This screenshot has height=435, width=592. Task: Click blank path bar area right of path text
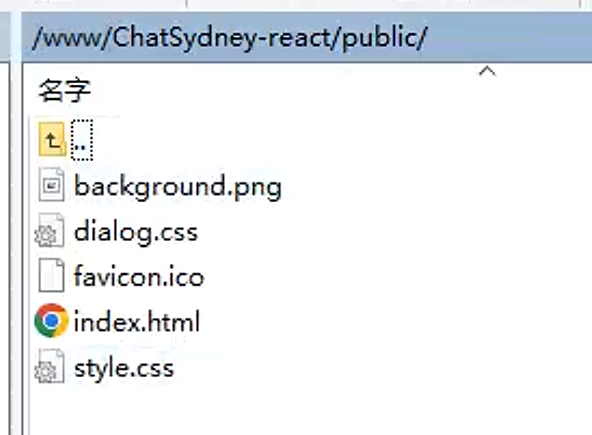pyautogui.click(x=510, y=37)
